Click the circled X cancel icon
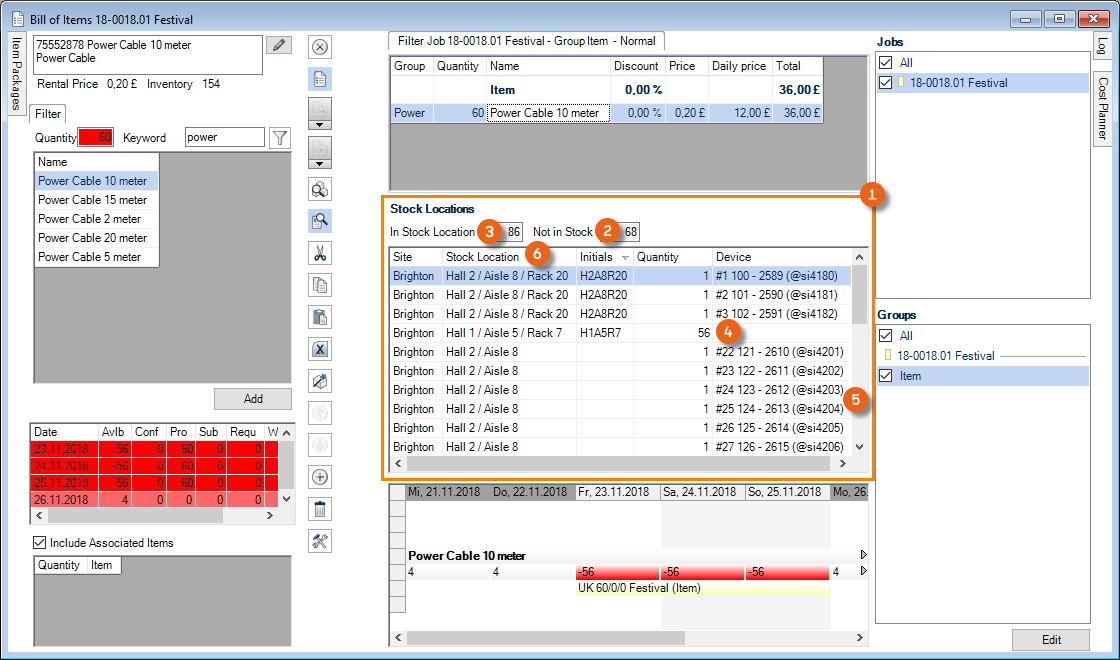 (320, 47)
